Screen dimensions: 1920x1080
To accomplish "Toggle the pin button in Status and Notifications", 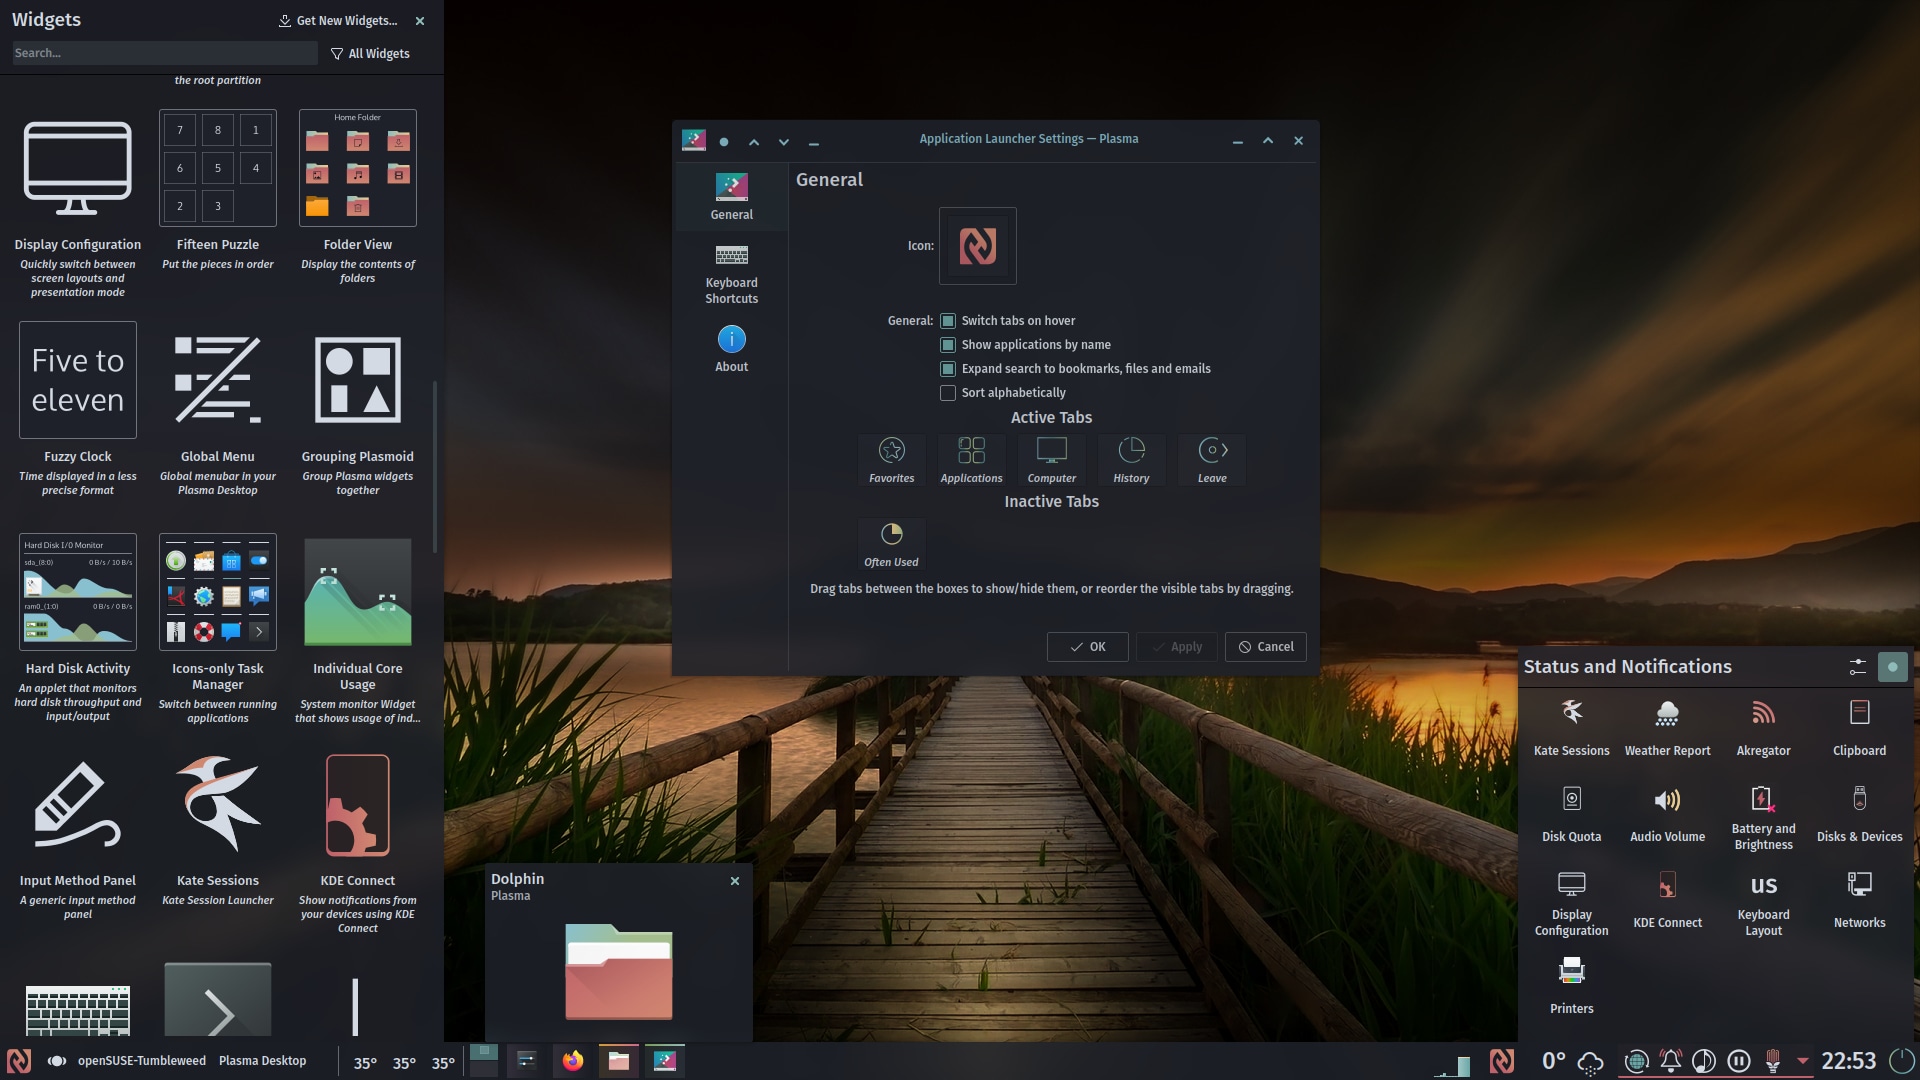I will click(x=1892, y=667).
